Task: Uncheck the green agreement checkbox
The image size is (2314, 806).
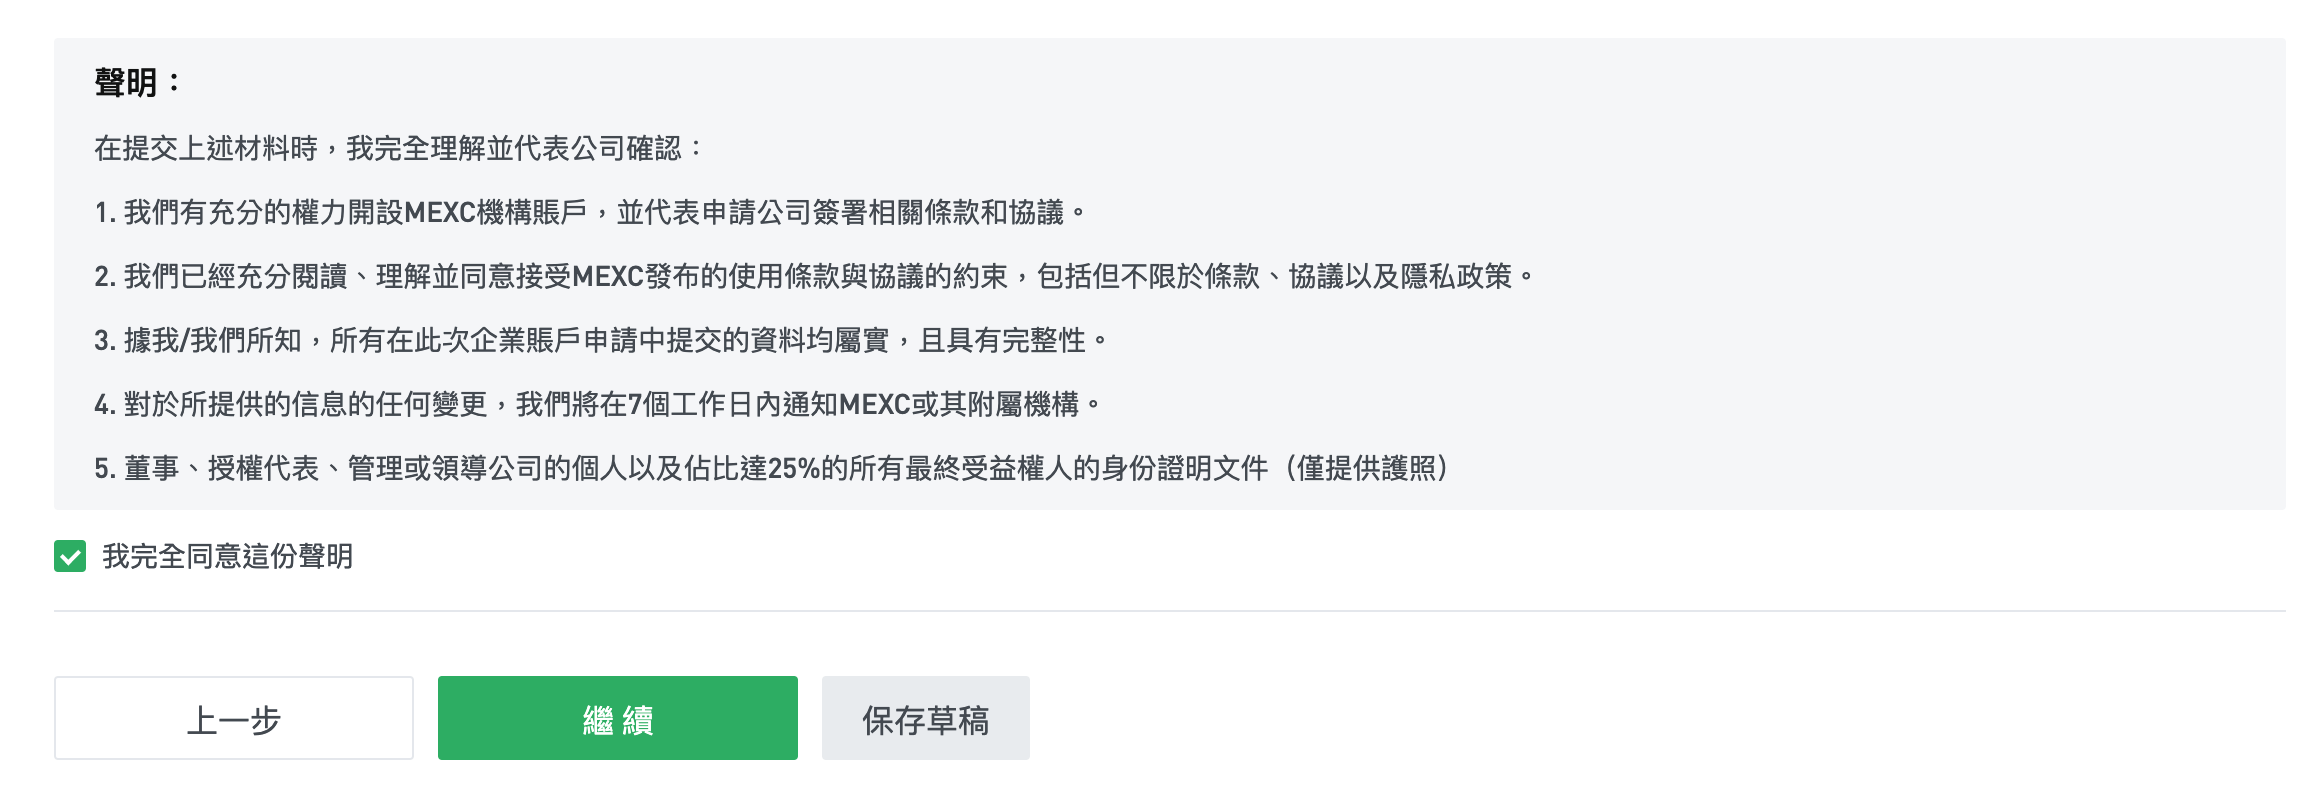Action: [x=70, y=556]
